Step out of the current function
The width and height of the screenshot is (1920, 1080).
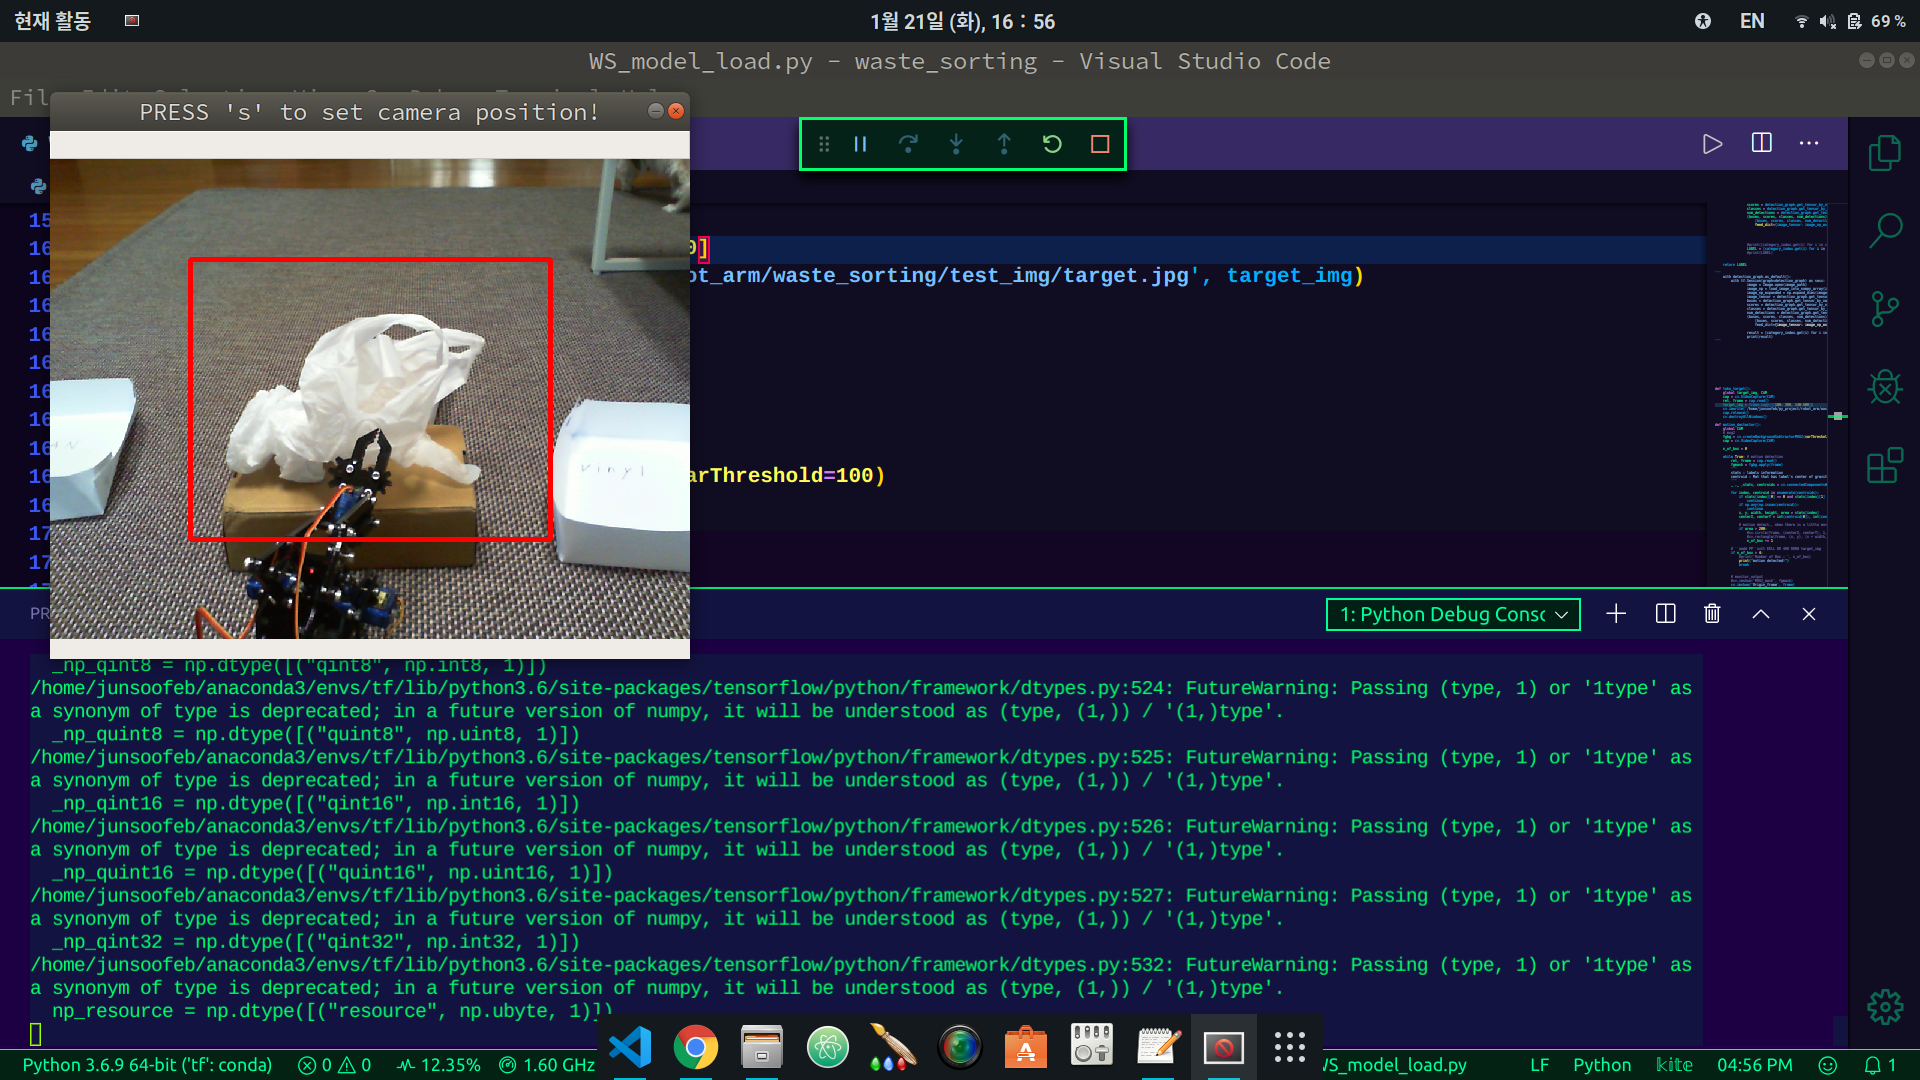(1005, 143)
